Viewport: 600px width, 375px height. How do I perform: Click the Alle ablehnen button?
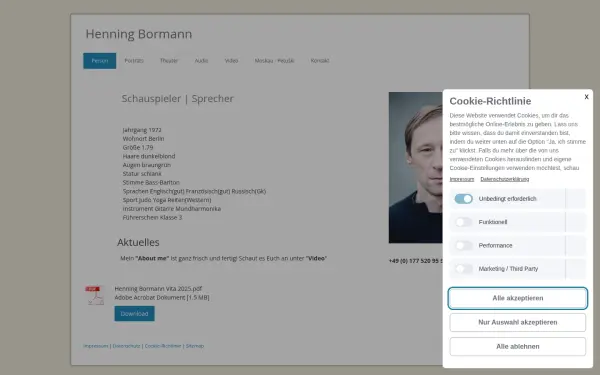(x=518, y=346)
